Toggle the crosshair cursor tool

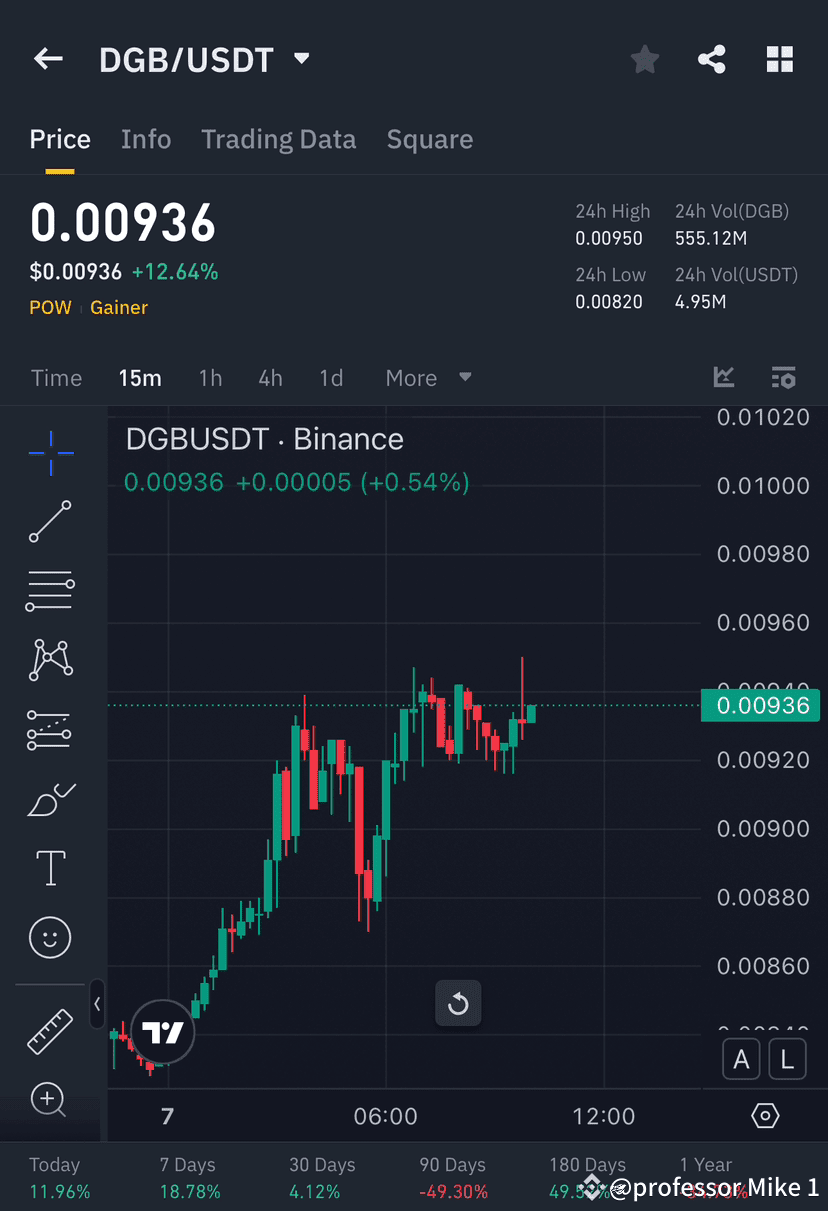coord(50,453)
